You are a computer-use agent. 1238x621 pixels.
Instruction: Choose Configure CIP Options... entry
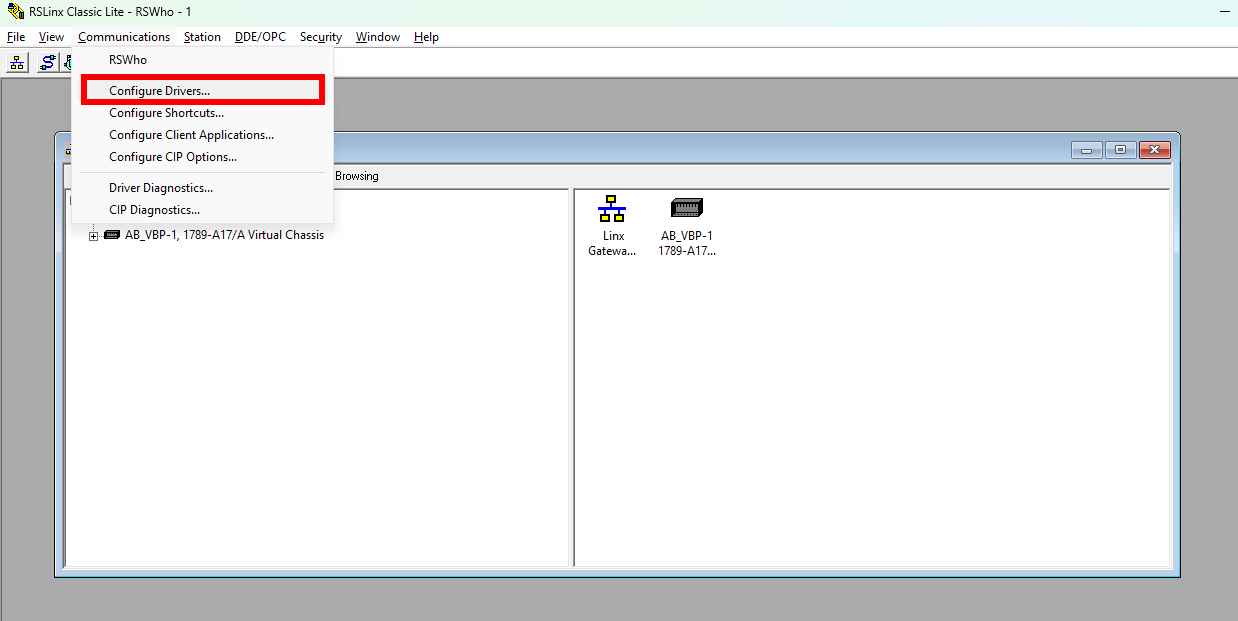coord(173,157)
